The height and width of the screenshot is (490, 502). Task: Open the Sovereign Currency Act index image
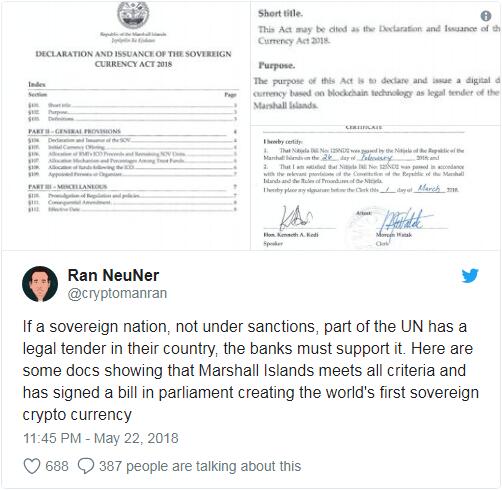(126, 125)
